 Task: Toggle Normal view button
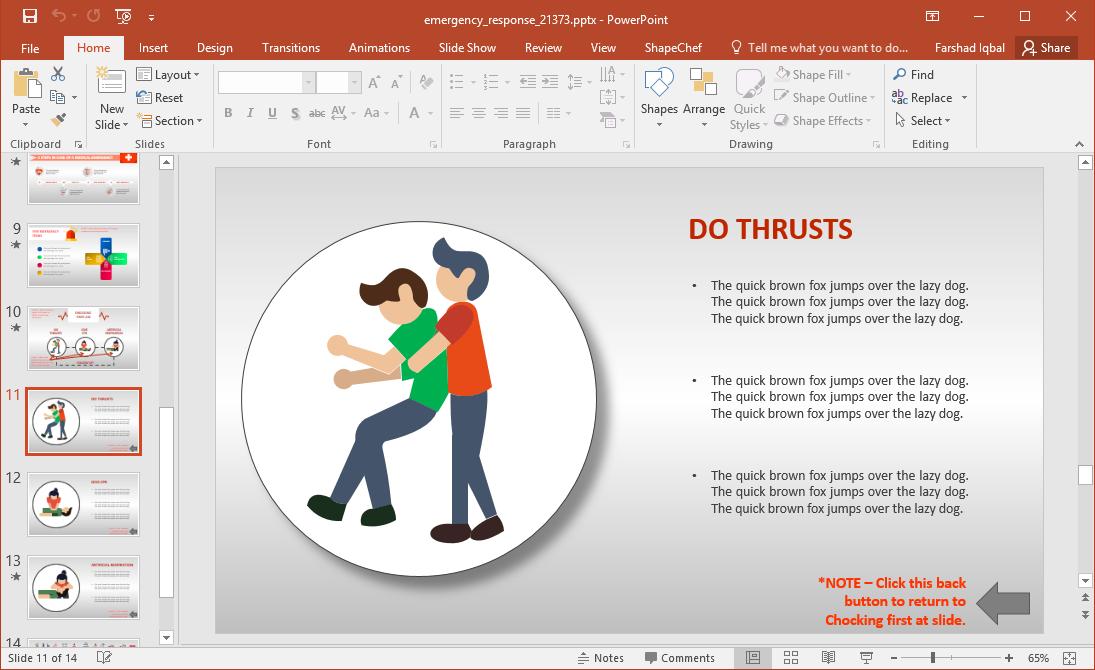753,658
